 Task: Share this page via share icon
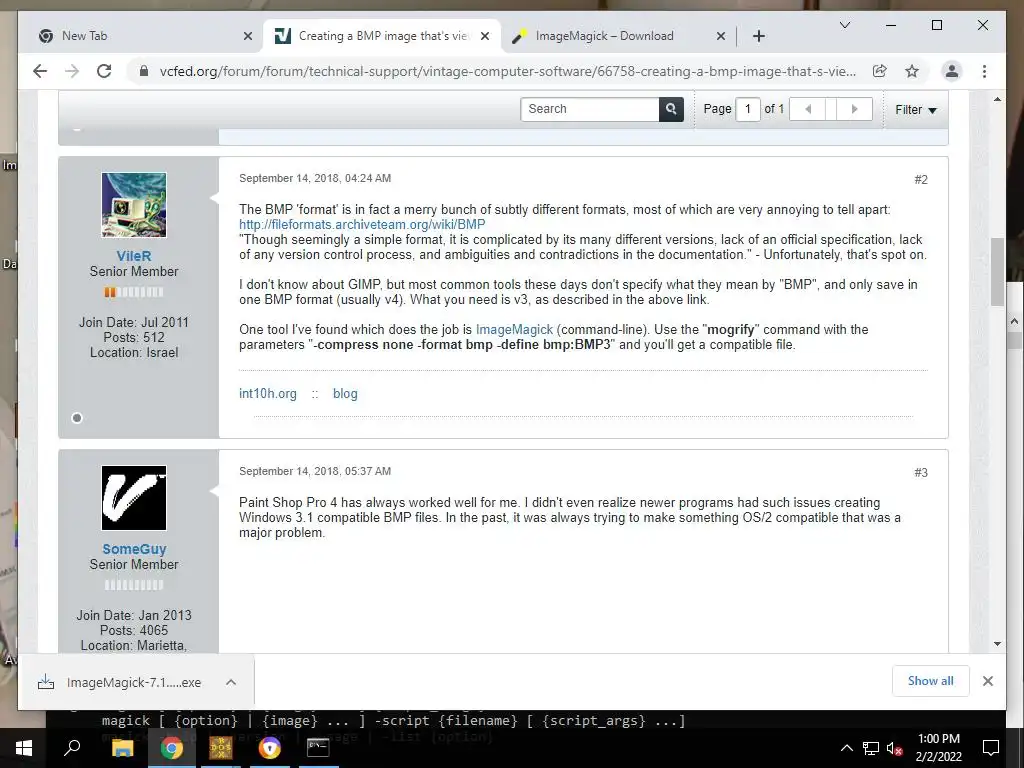880,71
